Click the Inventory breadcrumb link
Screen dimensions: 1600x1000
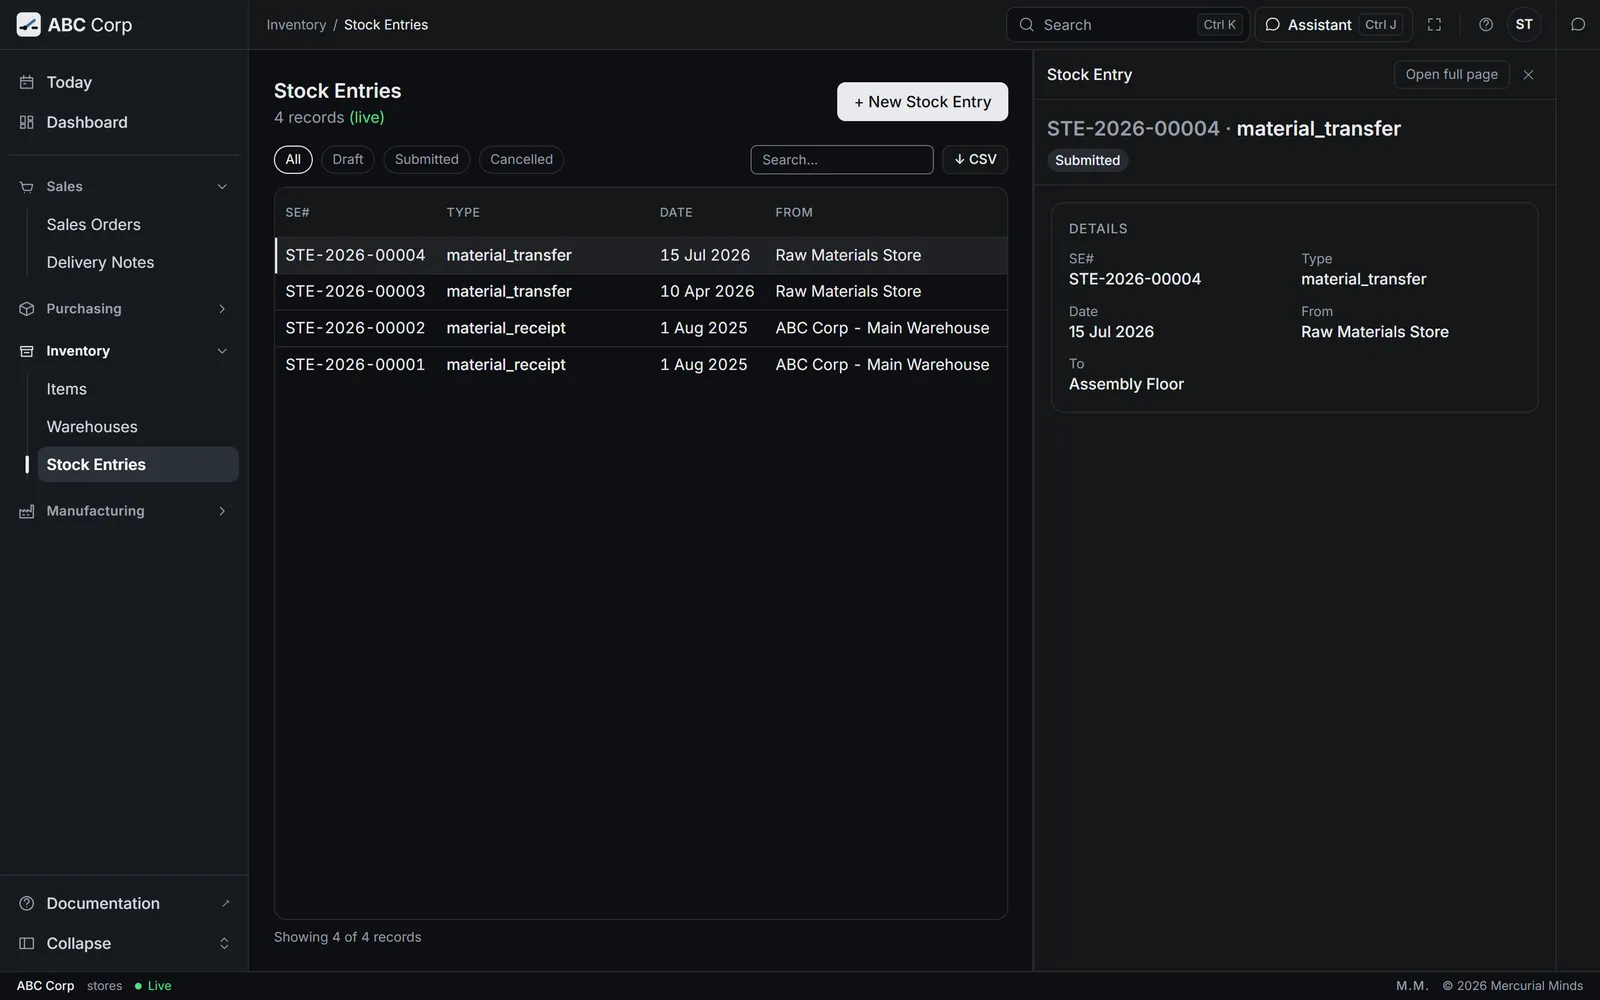[296, 25]
